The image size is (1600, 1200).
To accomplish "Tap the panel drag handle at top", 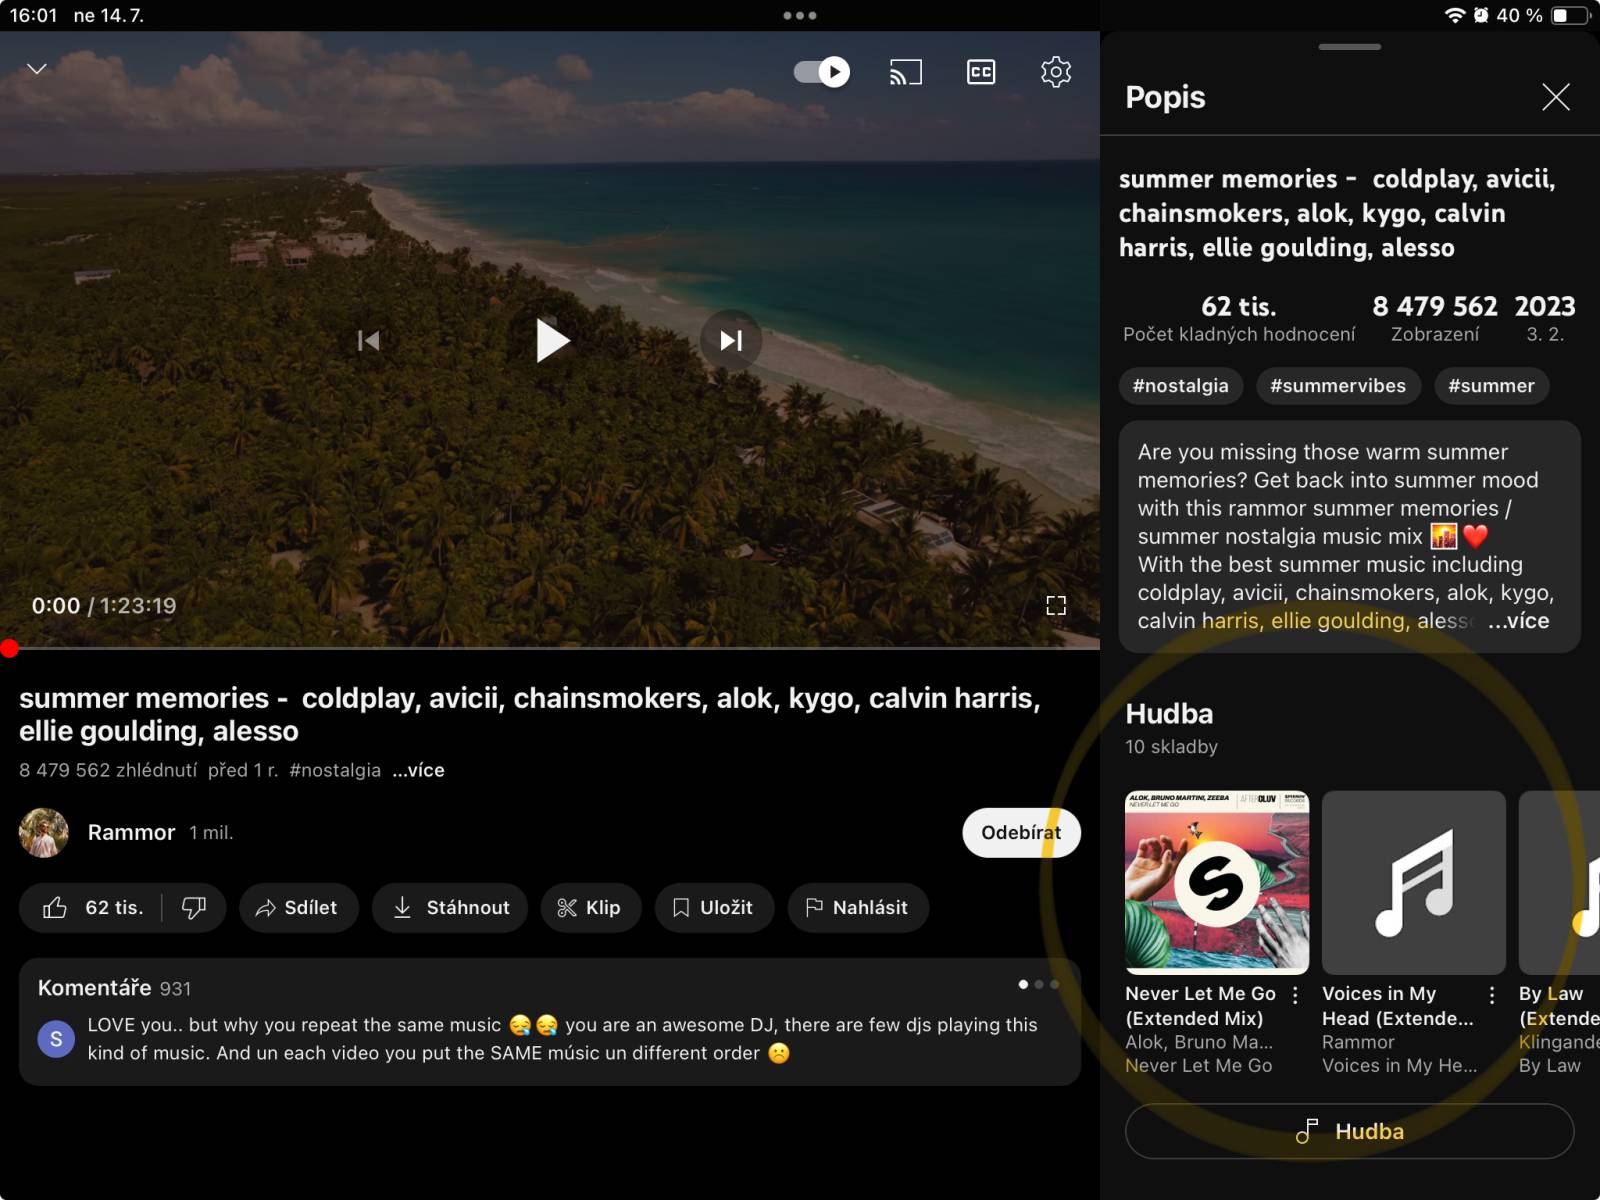I will (1350, 47).
